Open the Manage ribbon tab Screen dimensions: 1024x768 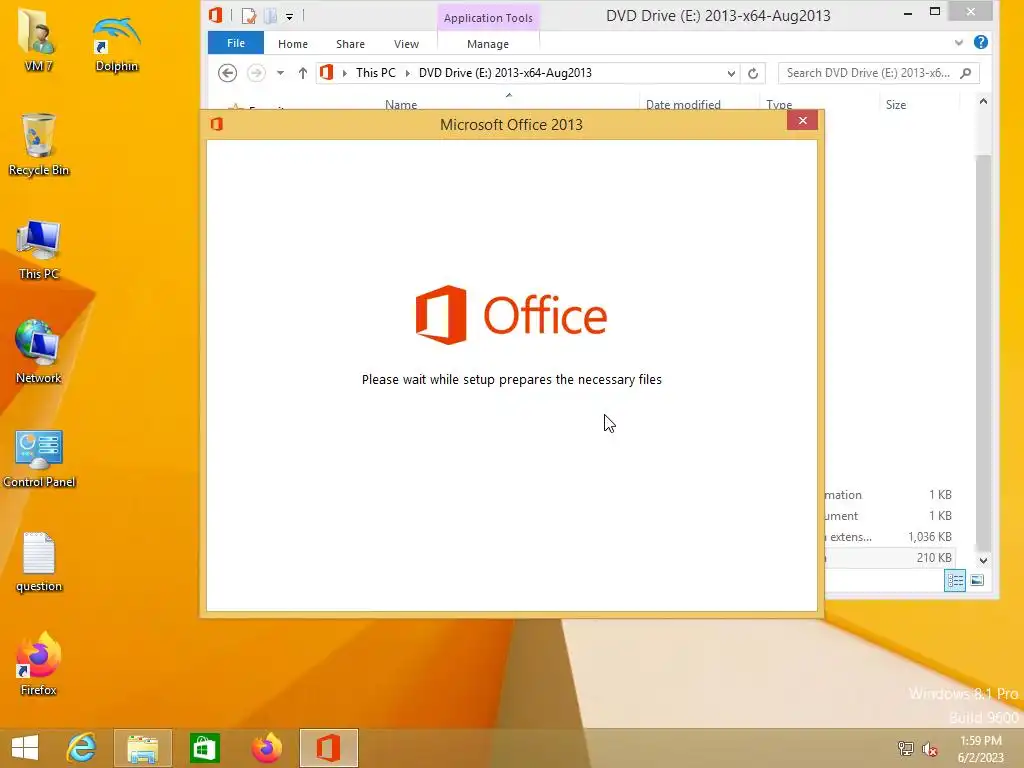pos(488,44)
